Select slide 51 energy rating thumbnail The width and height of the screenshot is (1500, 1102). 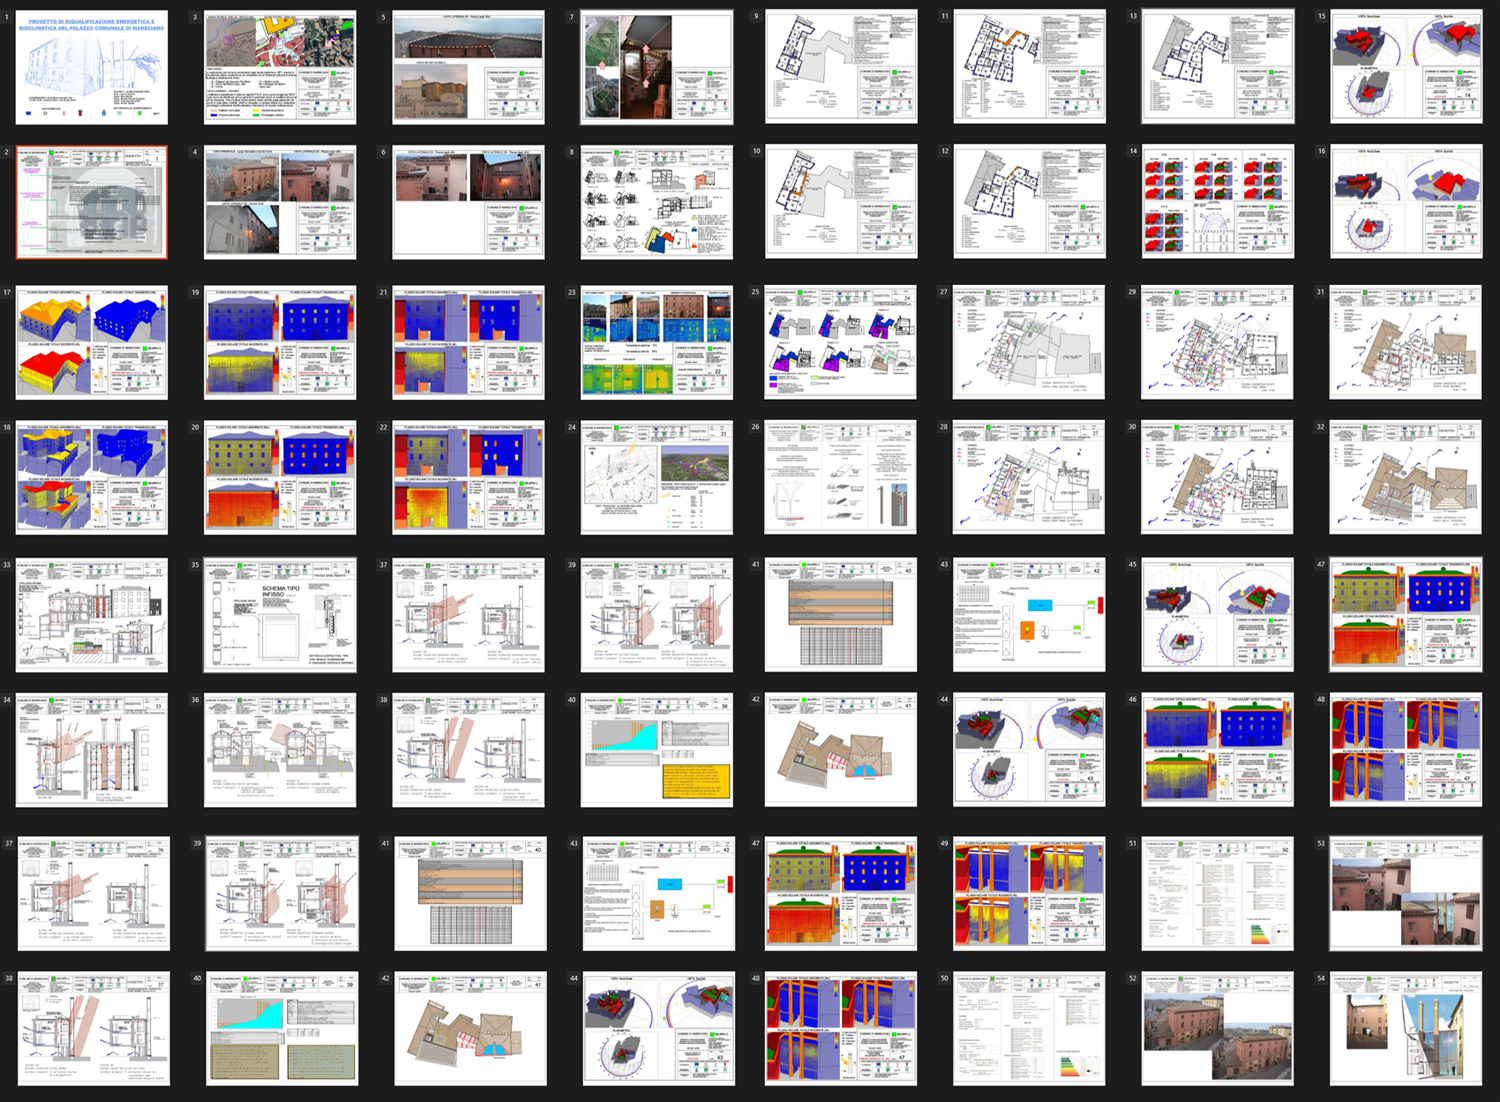[1218, 893]
